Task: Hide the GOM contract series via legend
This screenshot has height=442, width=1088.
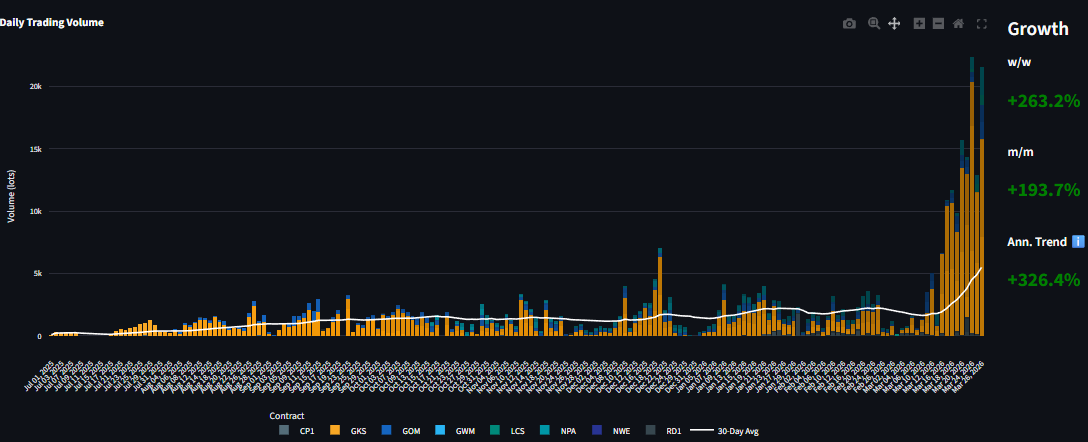Action: point(401,431)
